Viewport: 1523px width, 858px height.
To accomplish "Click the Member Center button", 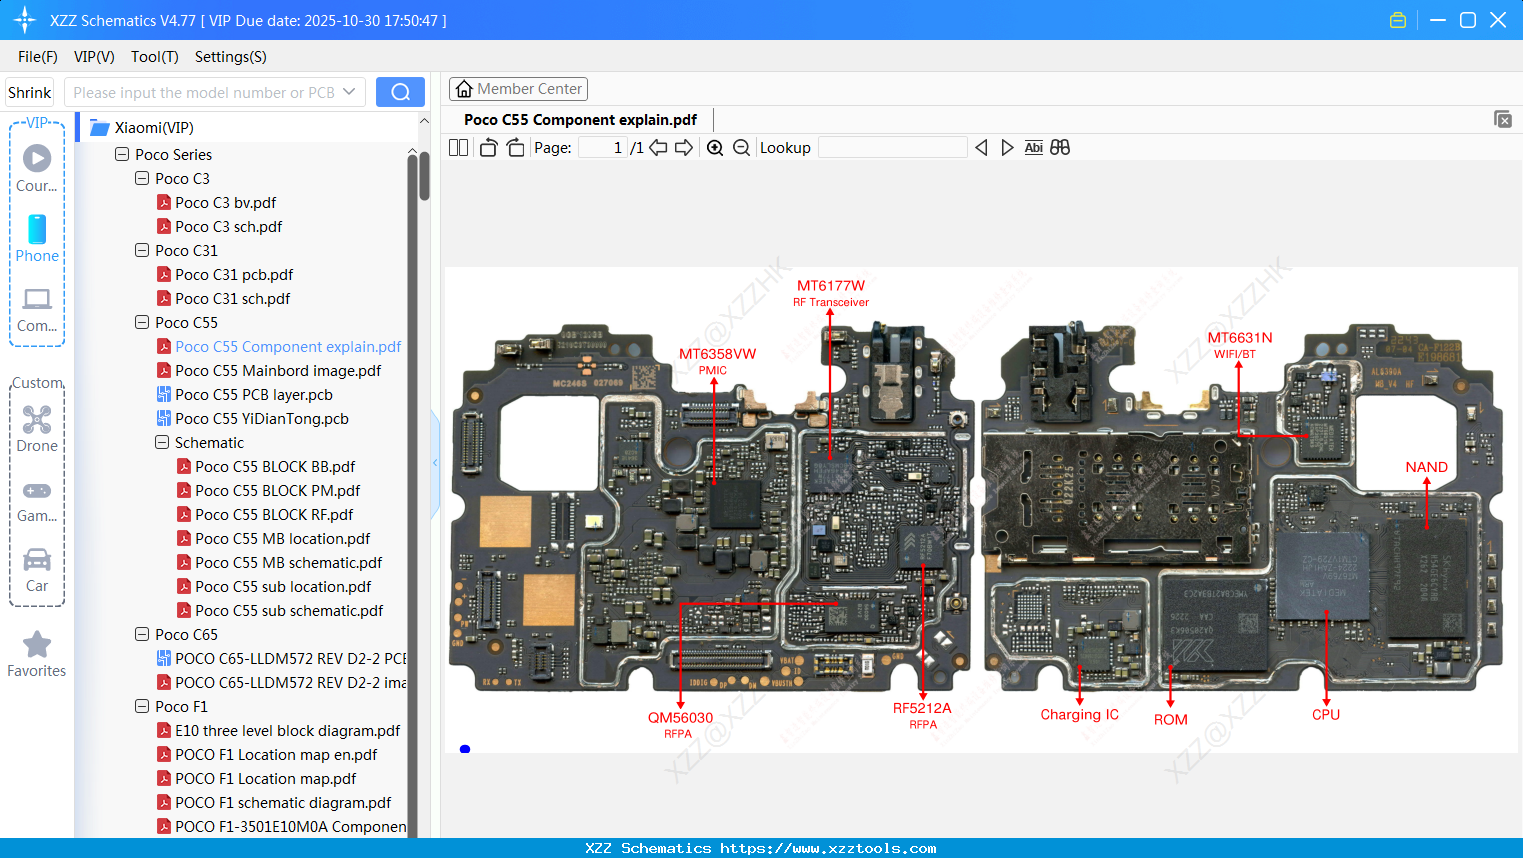I will tap(518, 89).
